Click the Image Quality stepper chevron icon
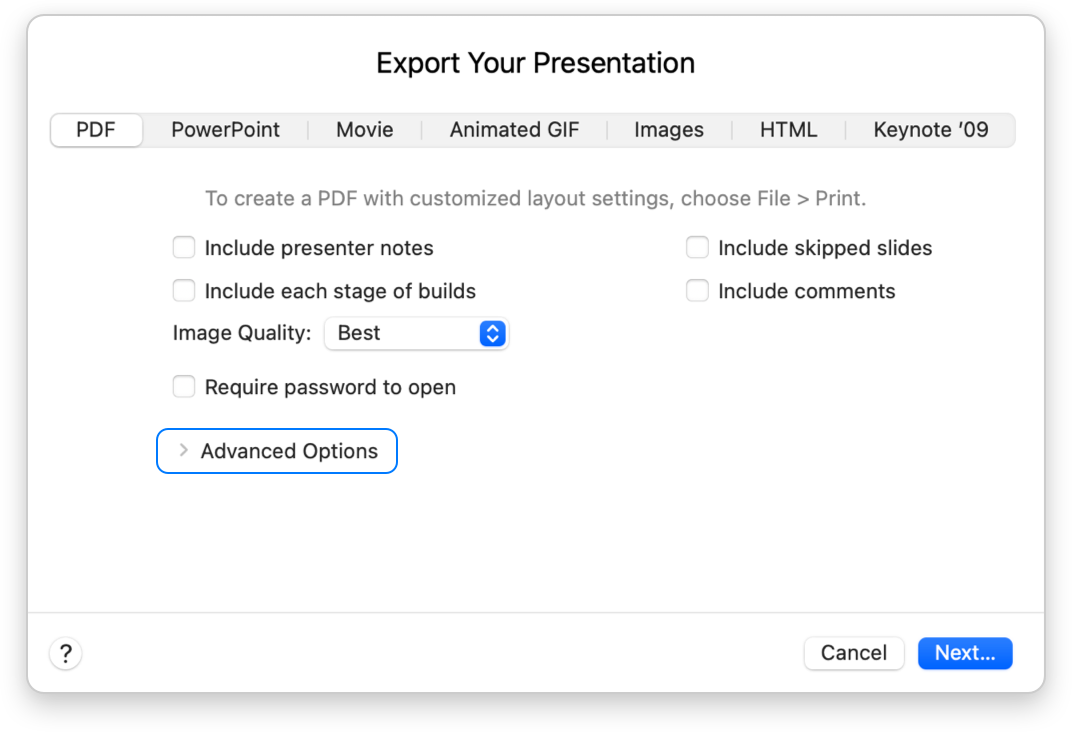Viewport: 1074px width, 734px height. point(491,333)
